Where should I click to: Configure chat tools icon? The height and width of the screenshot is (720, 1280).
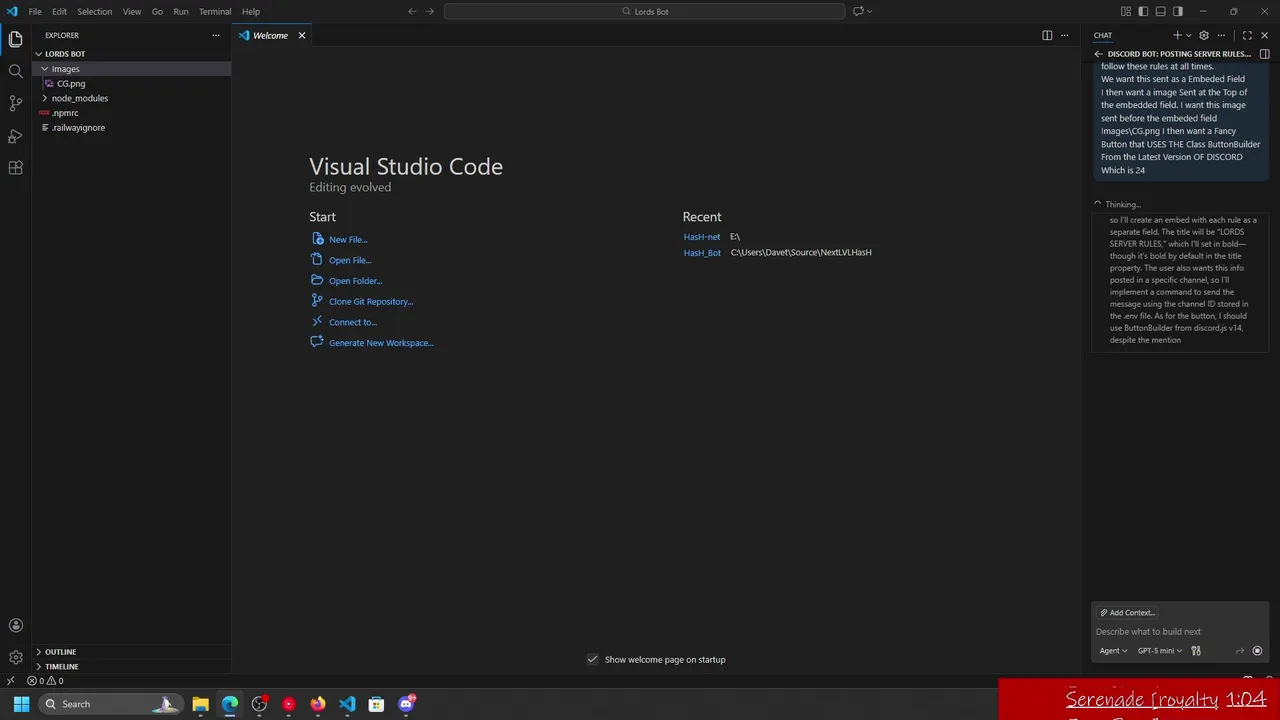click(1196, 651)
